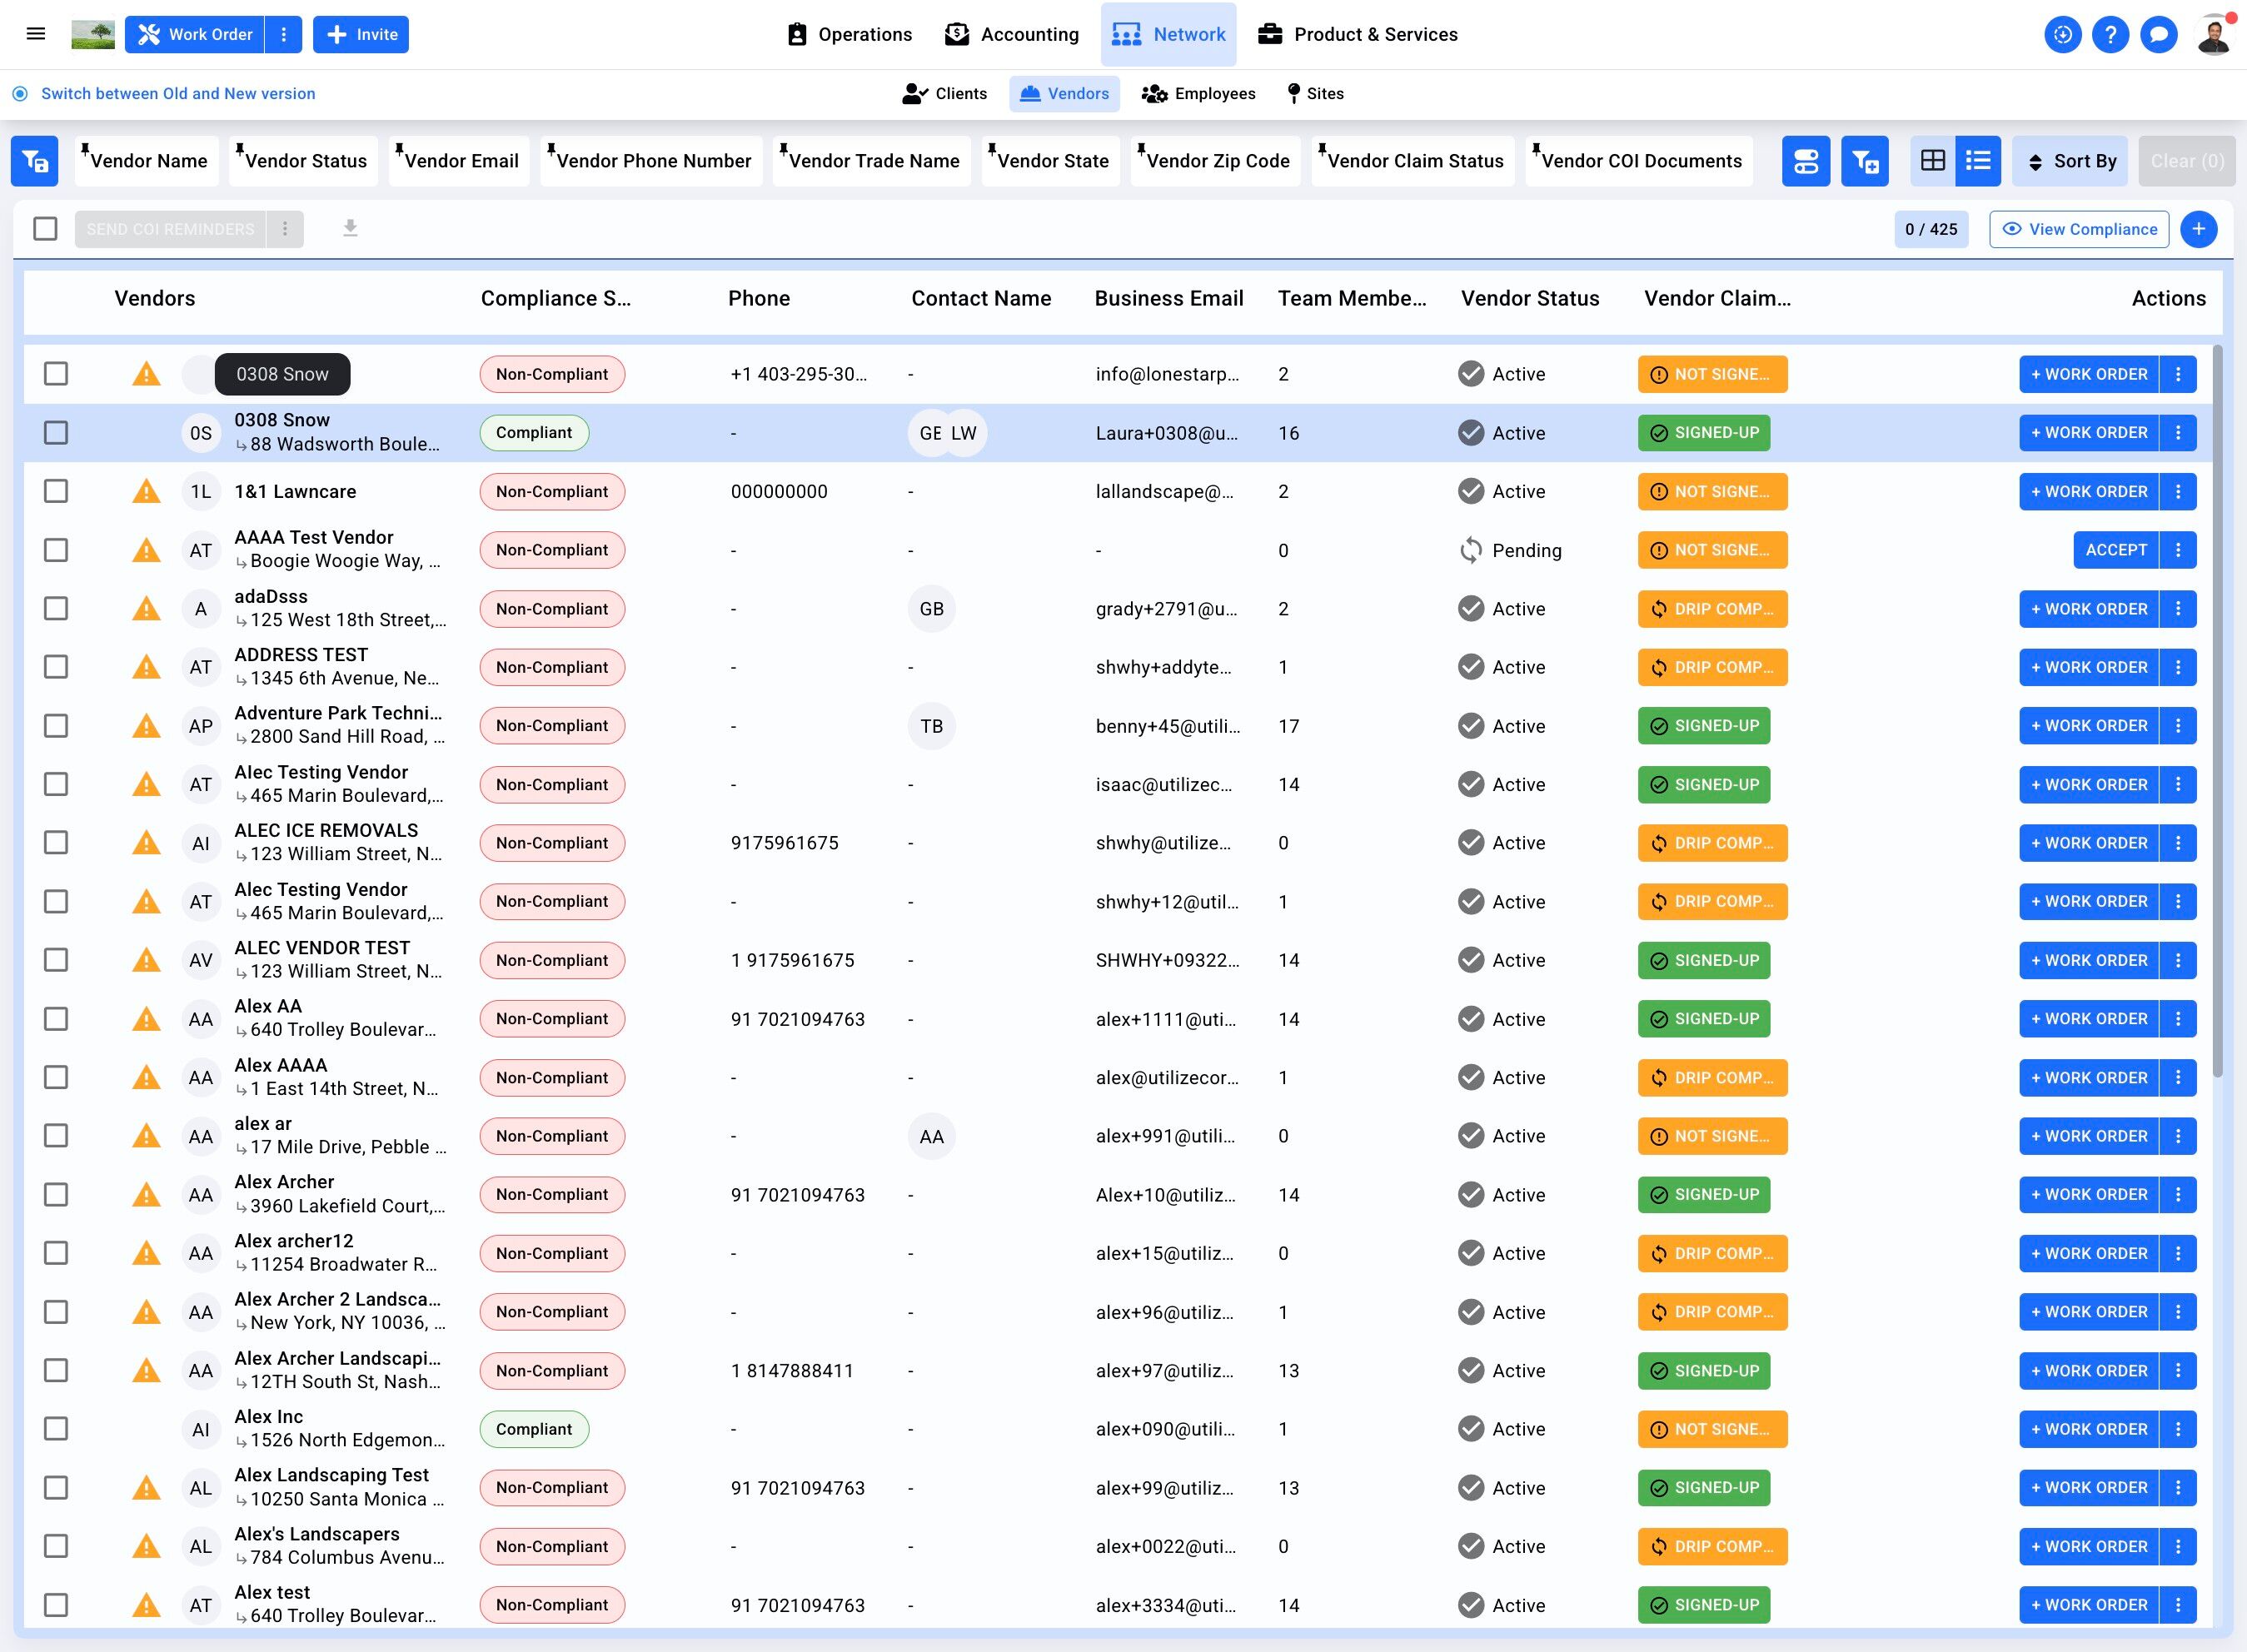Open Work Order button's more options

coord(284,34)
